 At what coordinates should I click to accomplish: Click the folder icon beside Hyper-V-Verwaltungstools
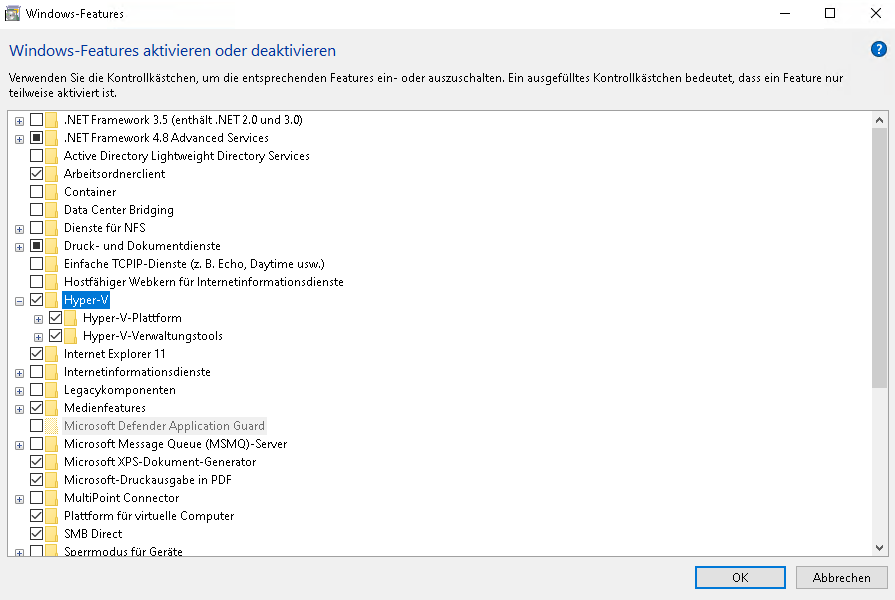coord(70,336)
